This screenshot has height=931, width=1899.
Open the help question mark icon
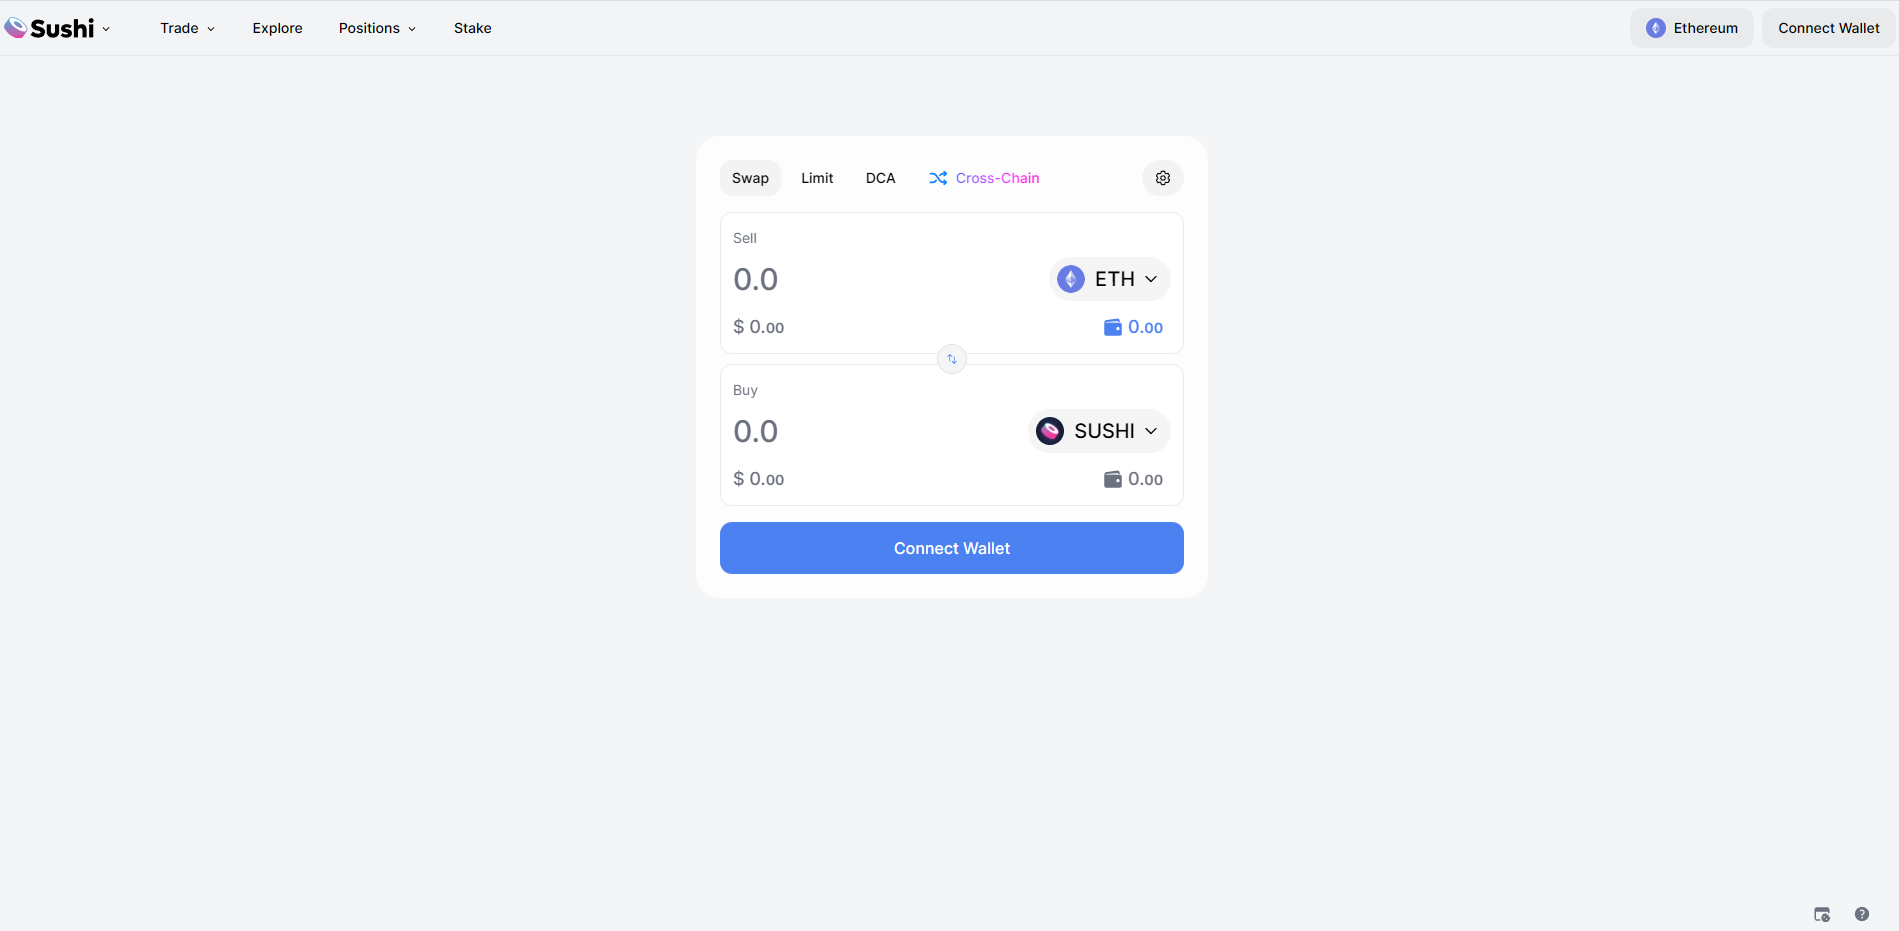tap(1862, 914)
